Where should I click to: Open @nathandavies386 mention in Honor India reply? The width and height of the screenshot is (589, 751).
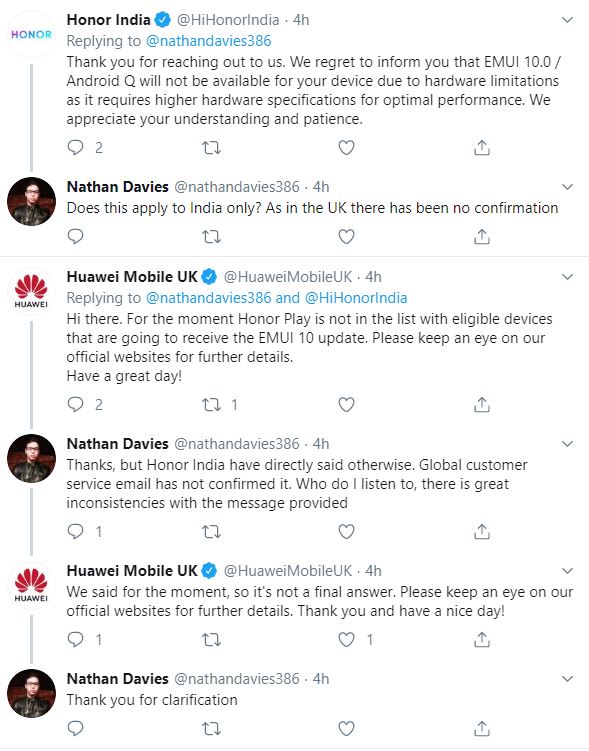[x=208, y=41]
